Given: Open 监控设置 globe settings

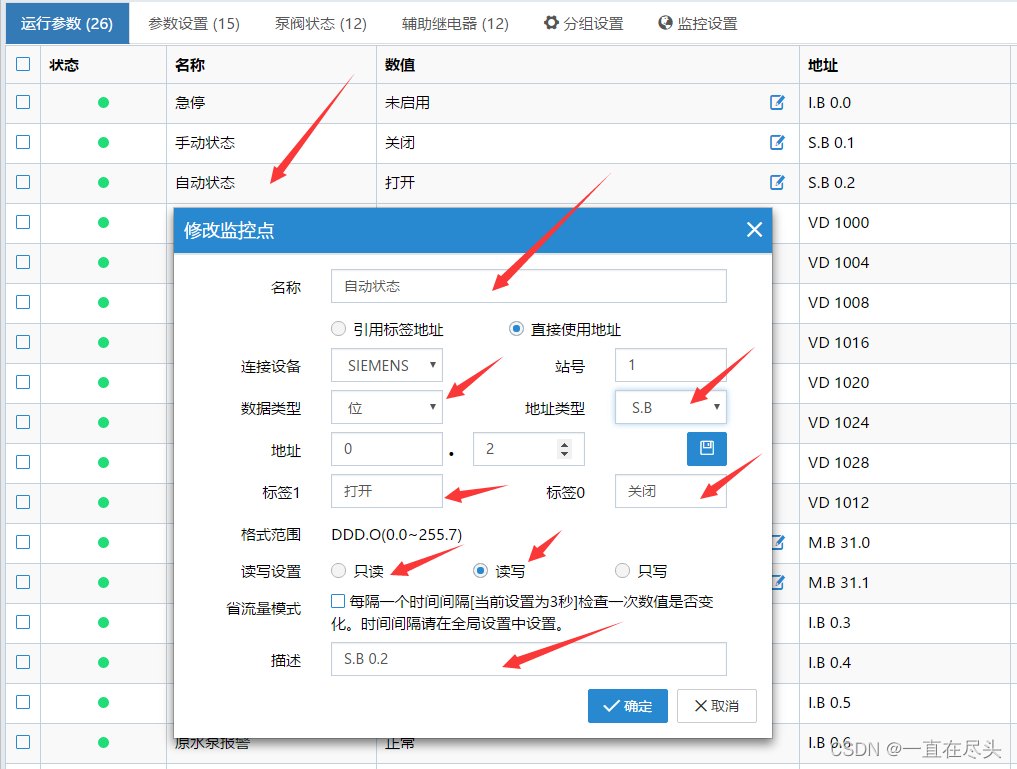Looking at the screenshot, I should tap(698, 23).
